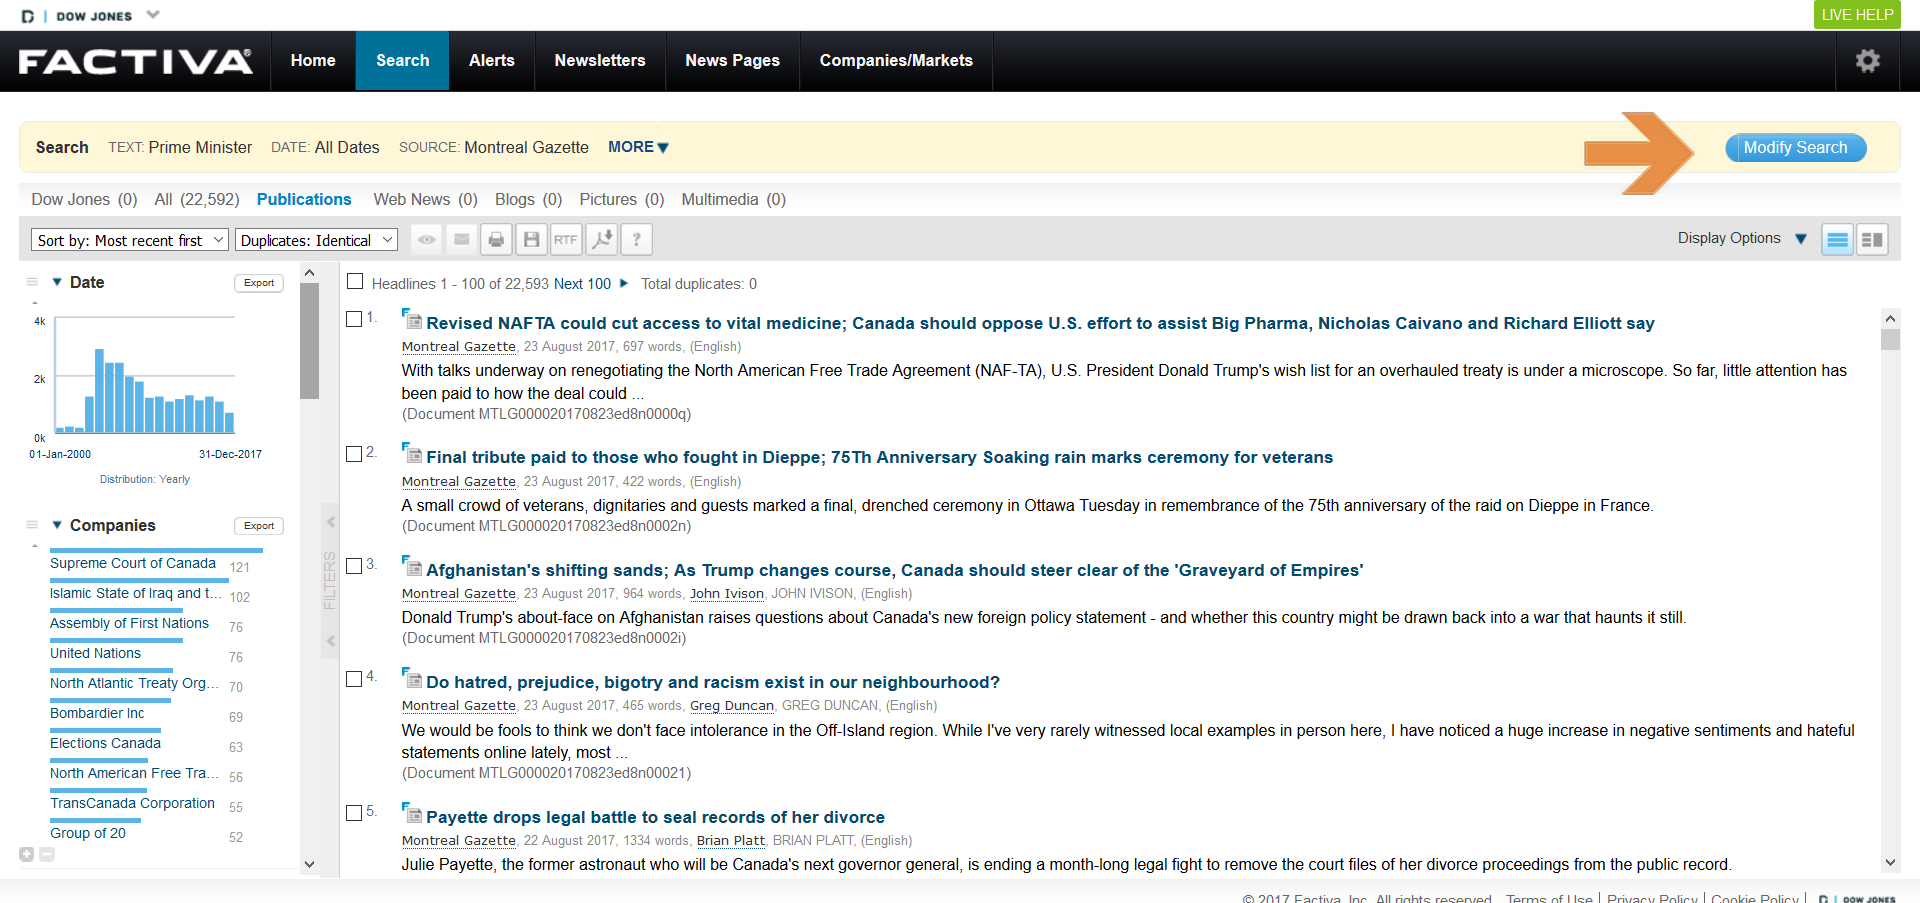The height and width of the screenshot is (903, 1920).
Task: Collapse the Date filter section
Action: coord(57,282)
